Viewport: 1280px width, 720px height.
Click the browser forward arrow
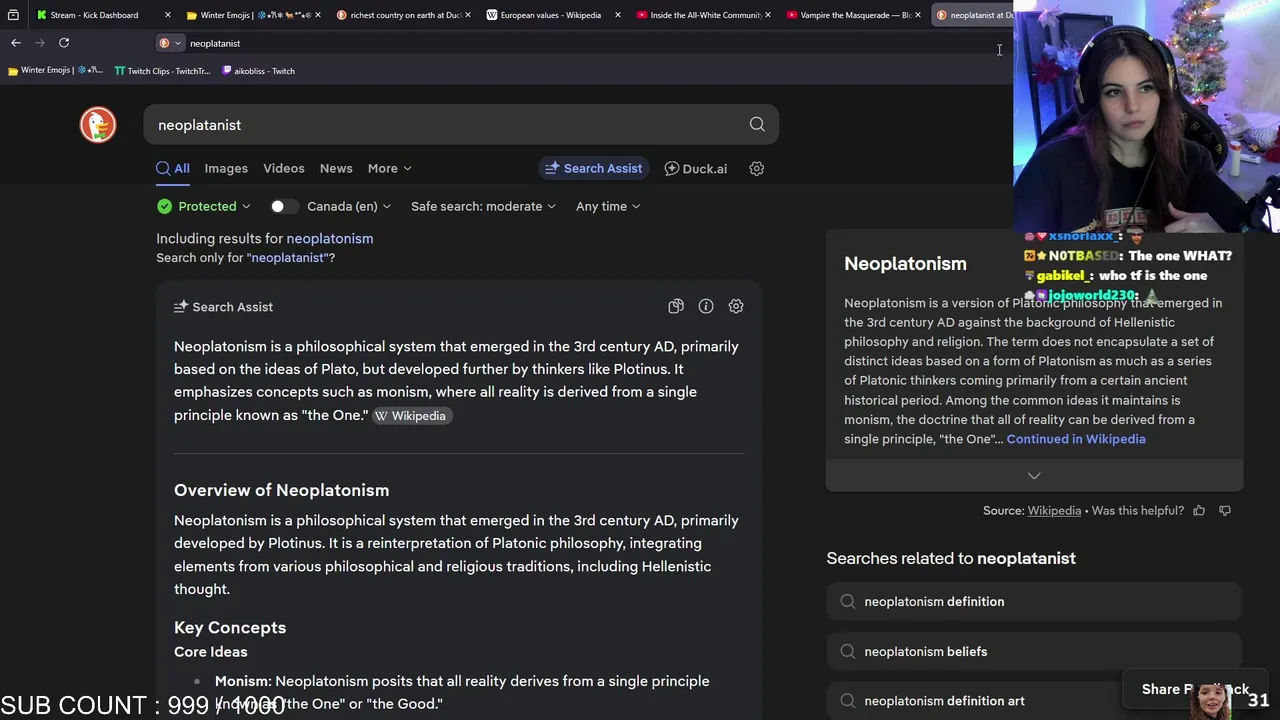pyautogui.click(x=40, y=43)
